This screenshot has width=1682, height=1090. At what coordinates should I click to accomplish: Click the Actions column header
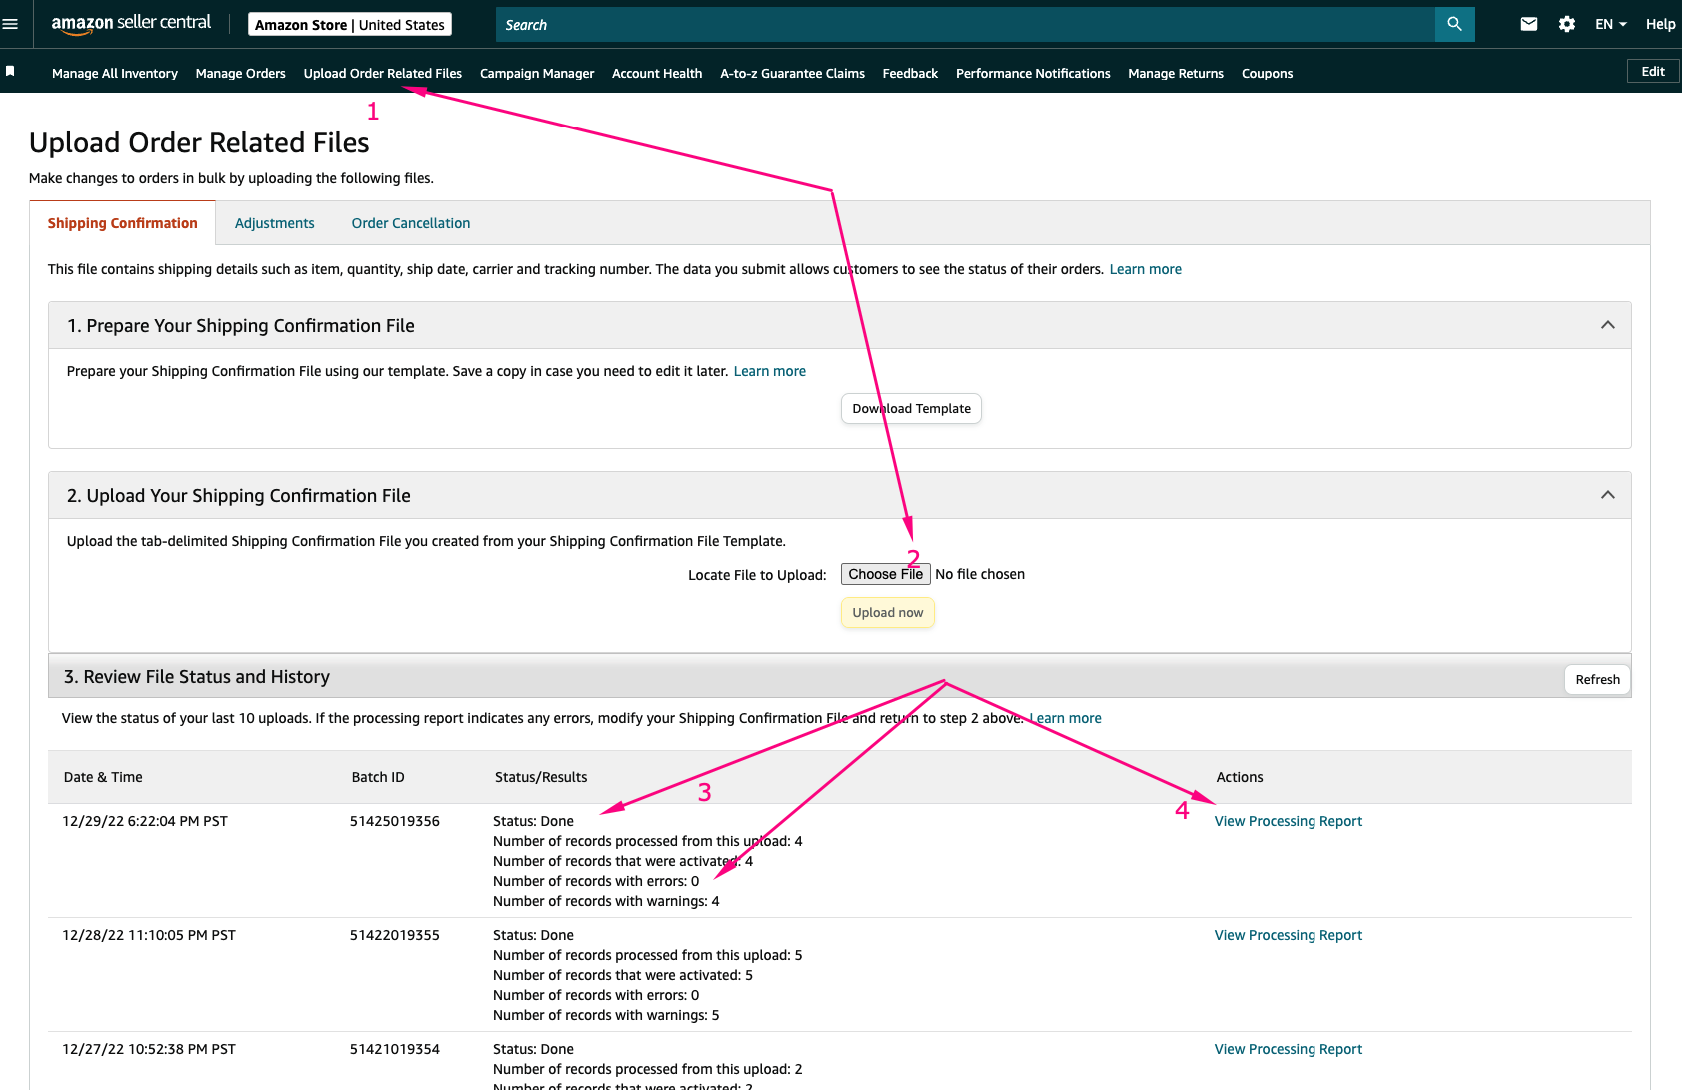pos(1240,777)
